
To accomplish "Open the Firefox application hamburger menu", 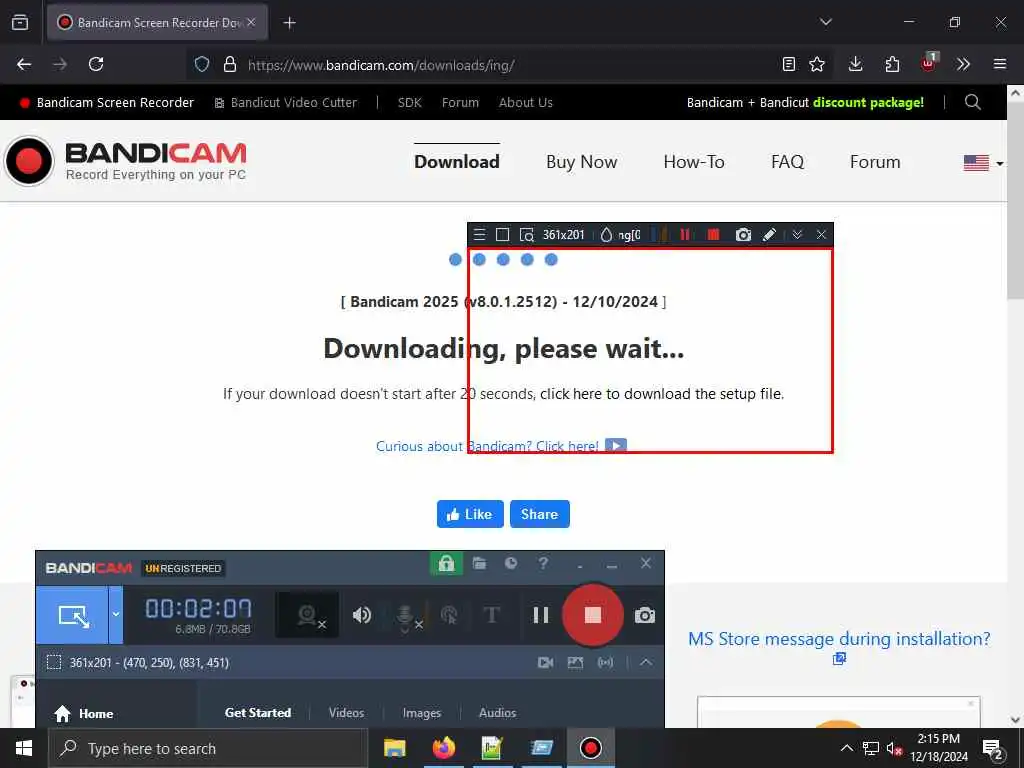I will coord(999,64).
